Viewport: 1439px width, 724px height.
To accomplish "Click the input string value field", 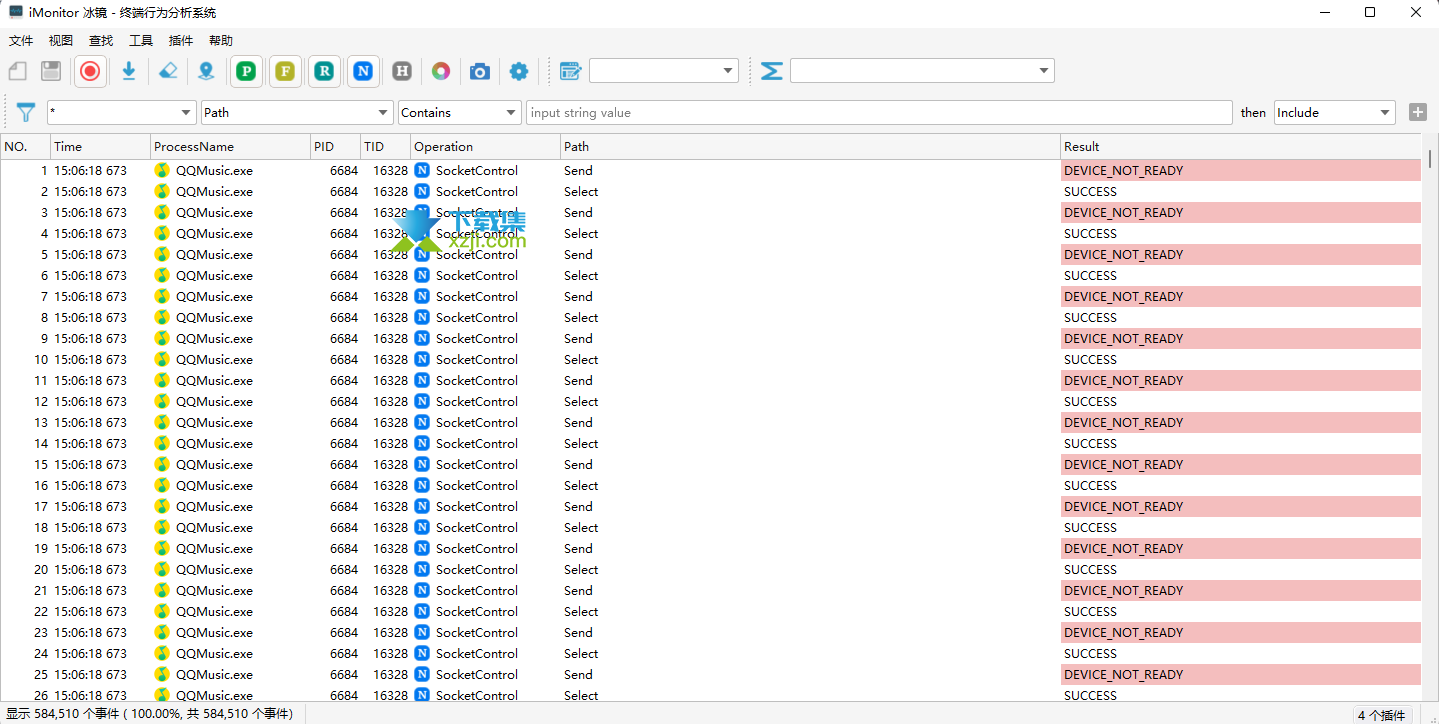I will click(x=879, y=113).
